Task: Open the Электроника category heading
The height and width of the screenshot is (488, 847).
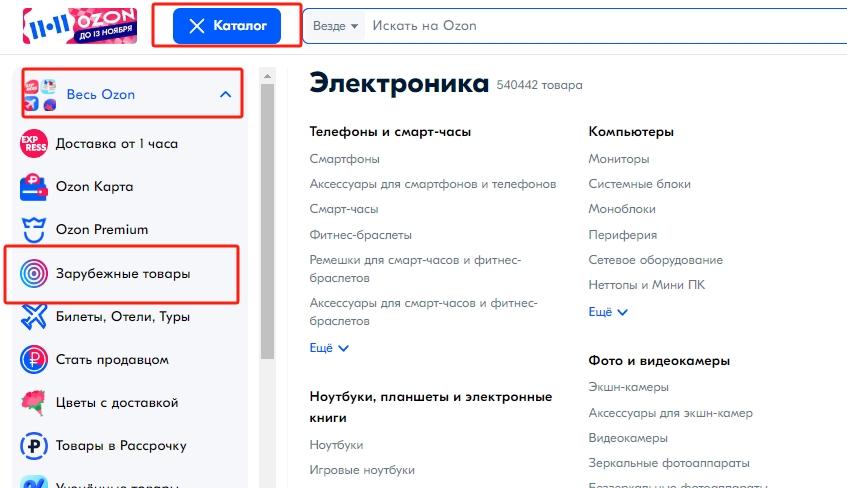Action: 399,84
